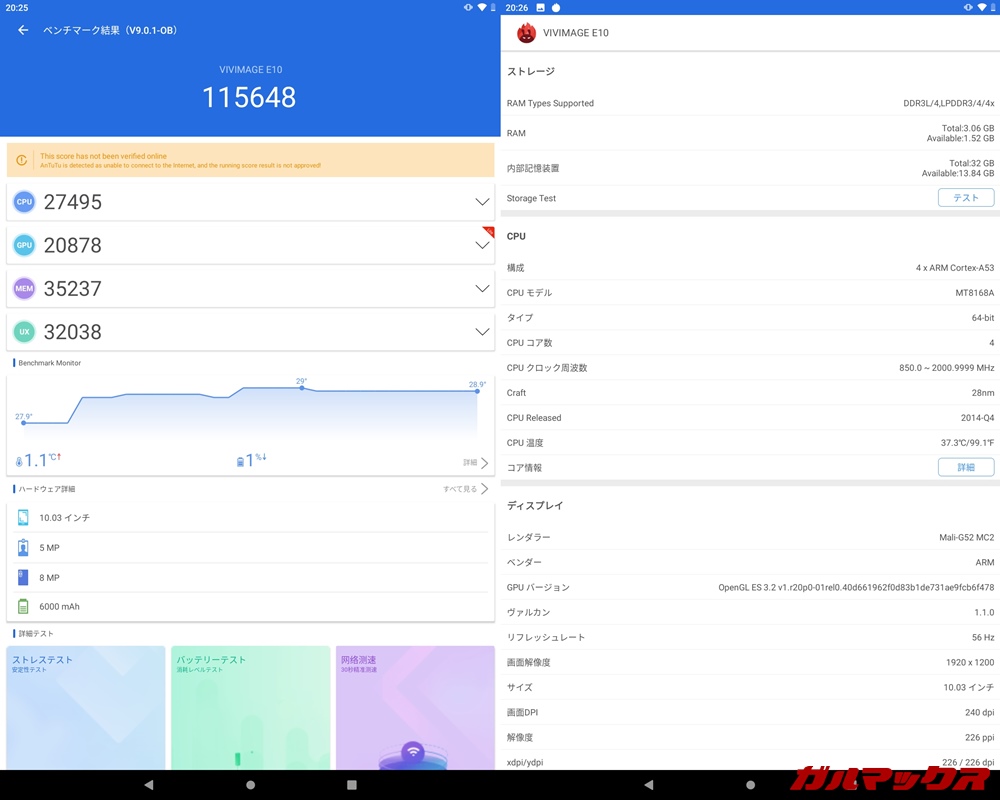The image size is (1000, 800).
Task: Tap the UX category icon beside 32038
Action: [x=24, y=331]
